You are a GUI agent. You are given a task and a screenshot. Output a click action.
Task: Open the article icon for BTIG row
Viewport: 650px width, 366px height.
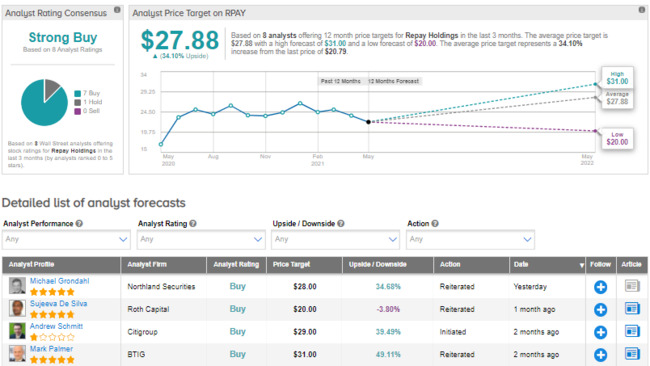pyautogui.click(x=632, y=354)
